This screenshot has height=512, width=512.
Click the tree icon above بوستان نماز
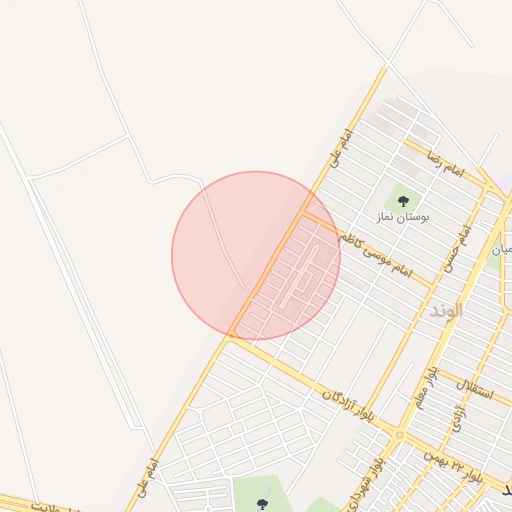click(403, 201)
